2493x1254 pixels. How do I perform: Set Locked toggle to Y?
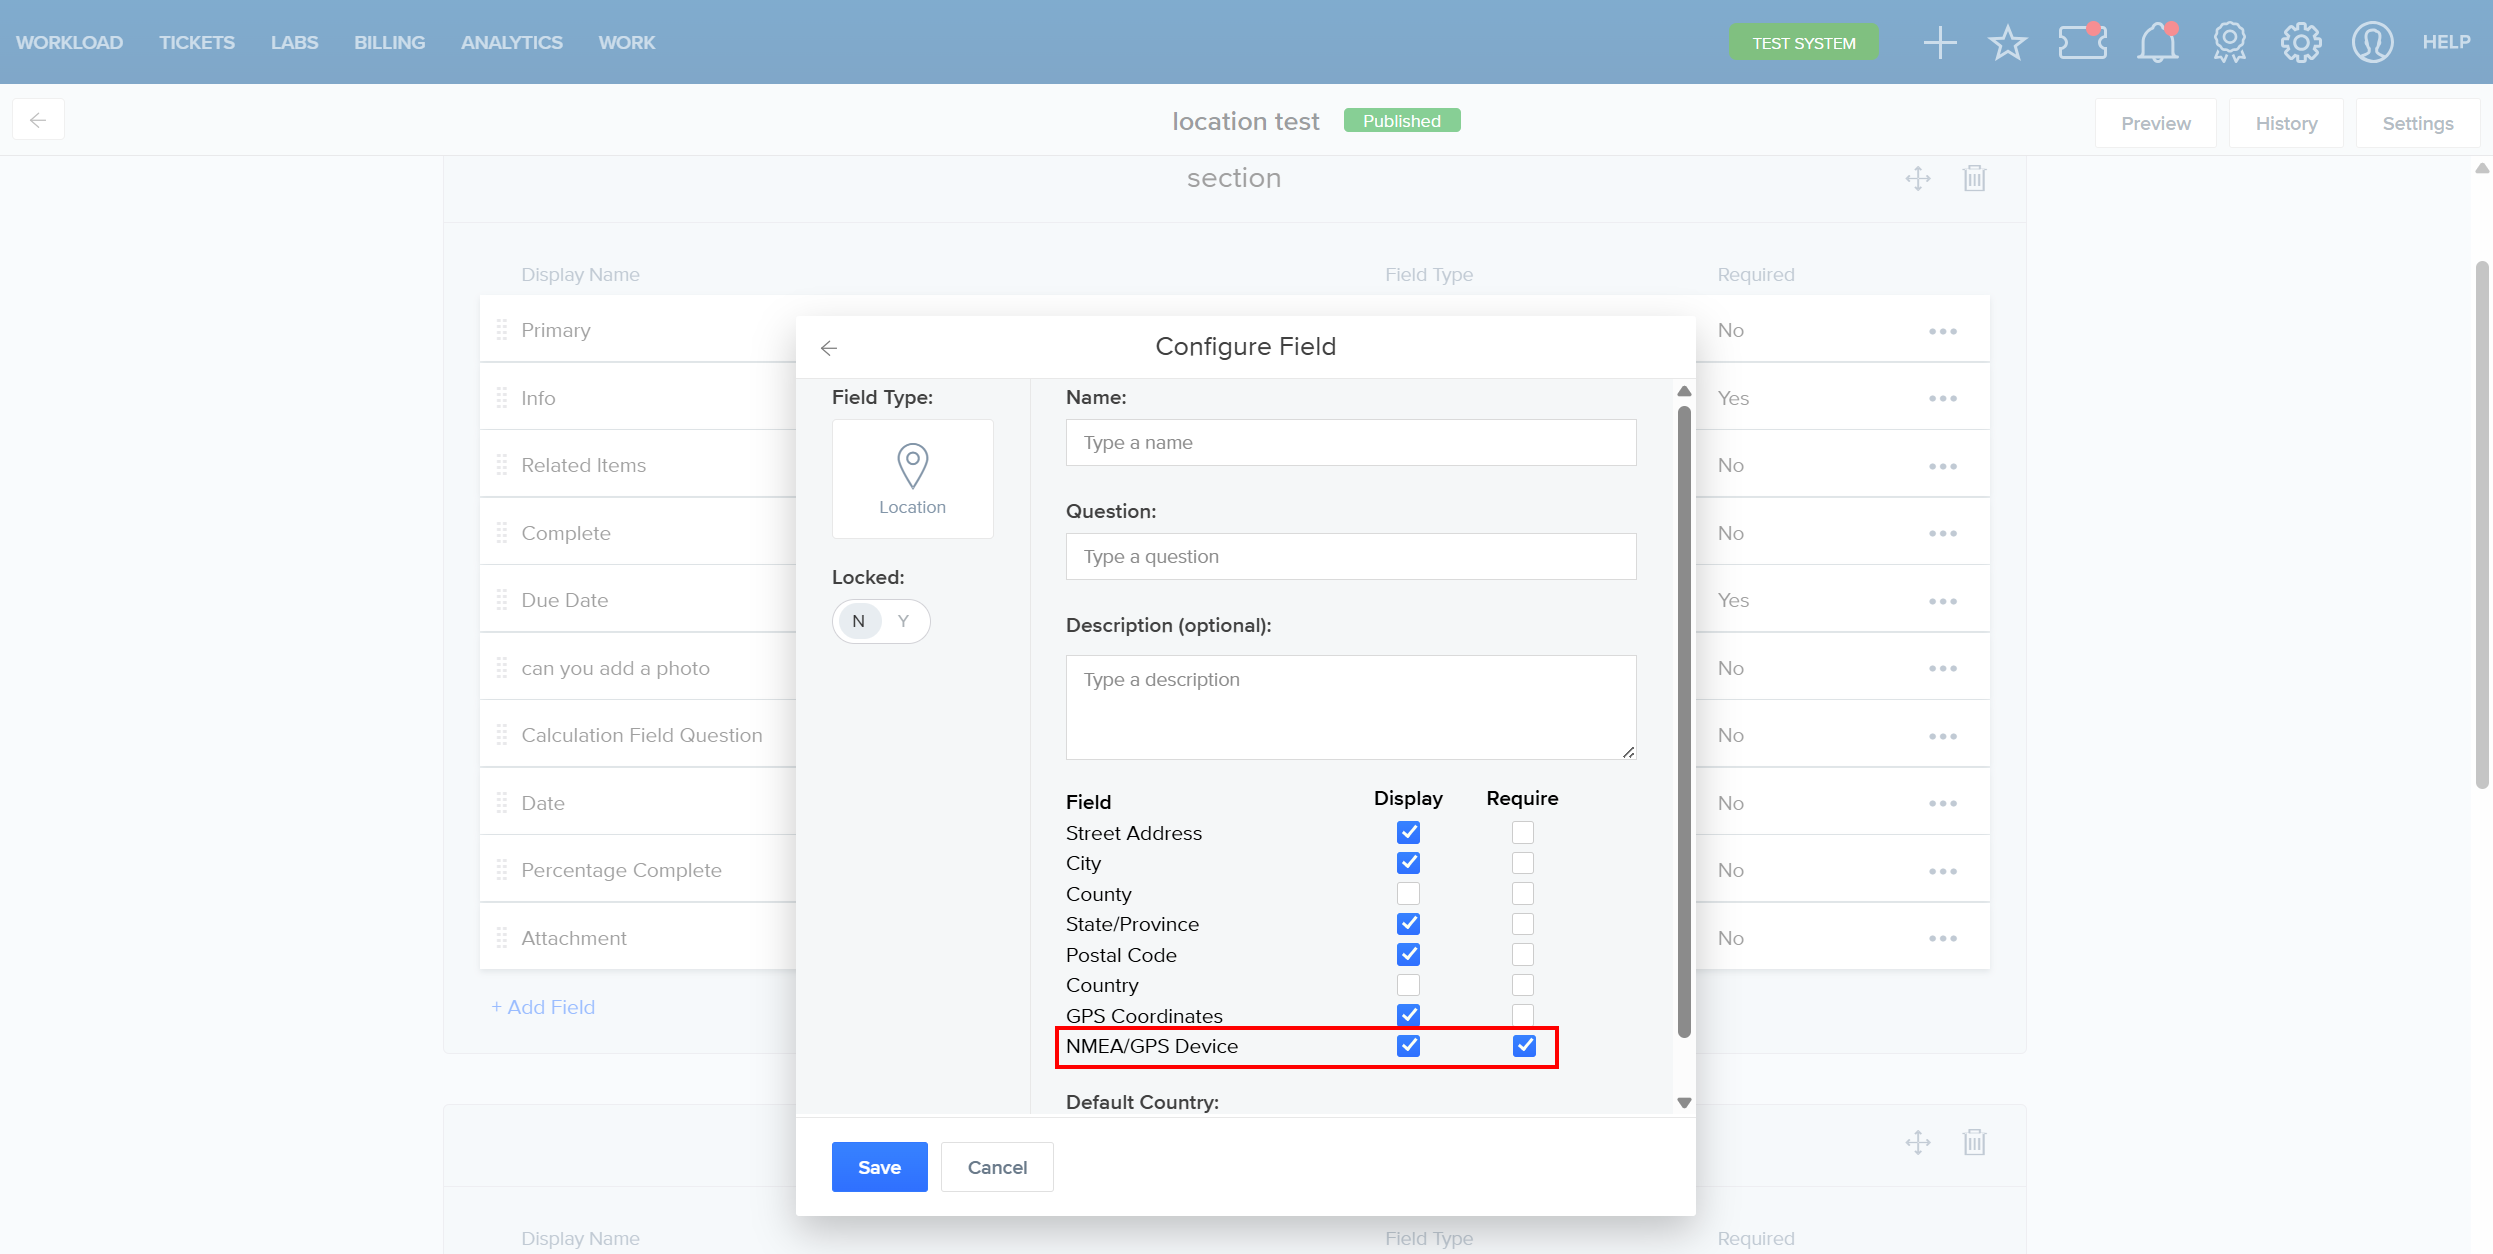[x=903, y=621]
